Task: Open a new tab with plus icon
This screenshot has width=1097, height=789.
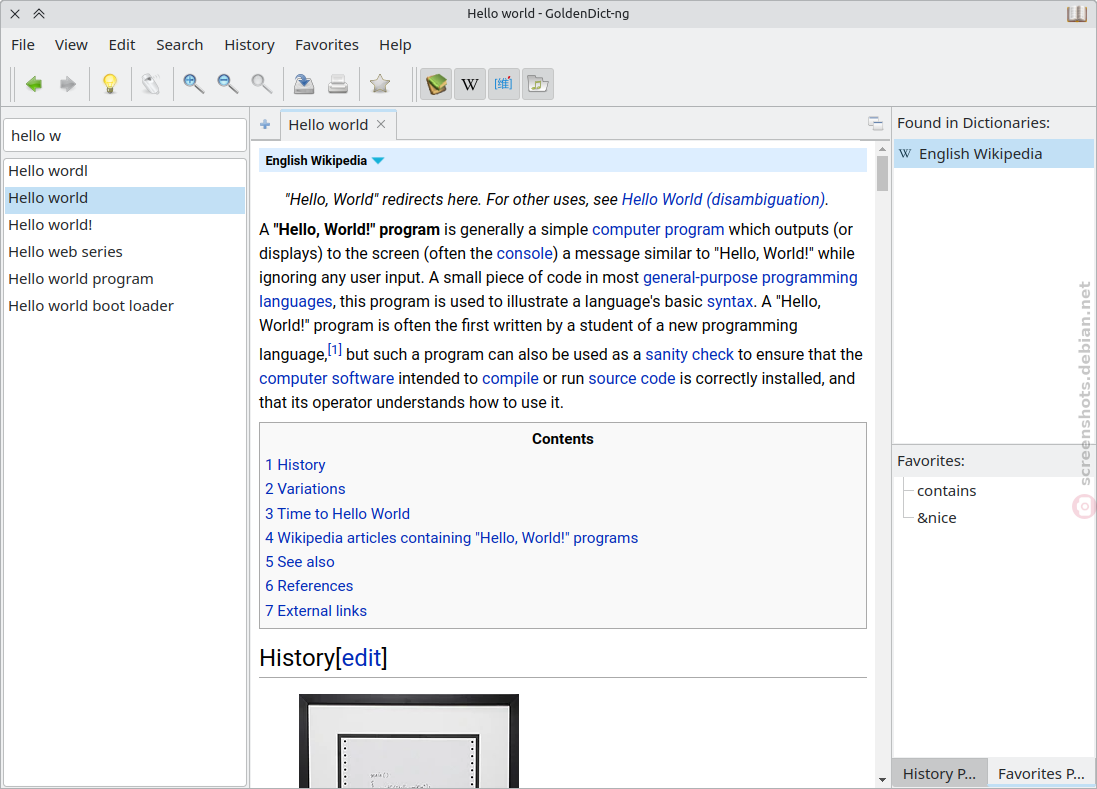Action: click(x=265, y=125)
